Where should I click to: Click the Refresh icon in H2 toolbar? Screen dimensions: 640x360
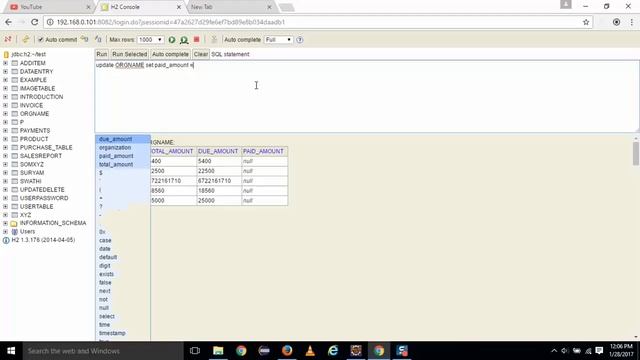[x=26, y=40]
